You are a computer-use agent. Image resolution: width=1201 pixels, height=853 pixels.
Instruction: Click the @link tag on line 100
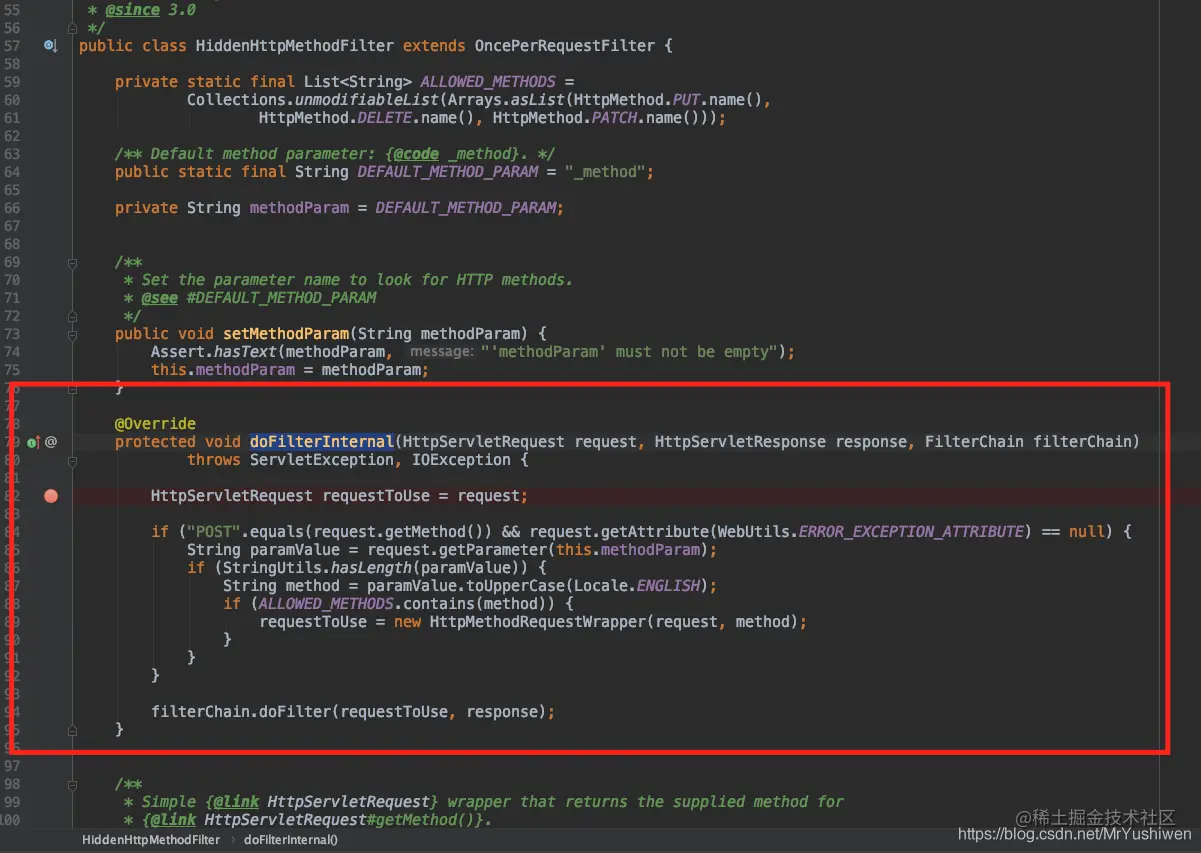(173, 820)
